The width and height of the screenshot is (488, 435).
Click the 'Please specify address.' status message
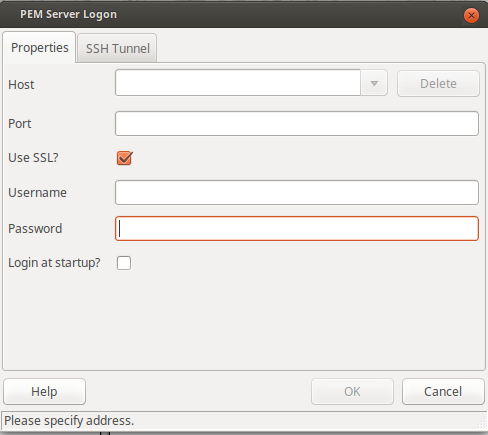click(x=69, y=421)
